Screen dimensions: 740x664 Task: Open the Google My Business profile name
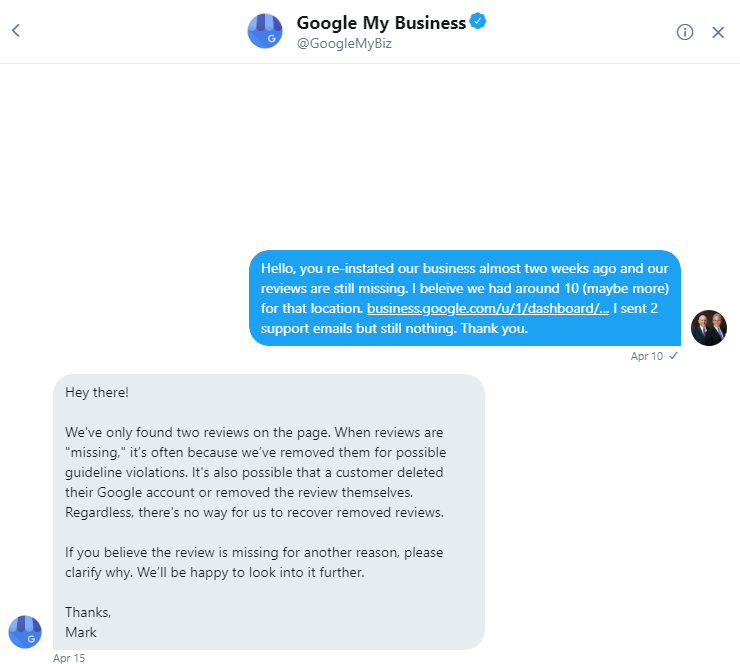(381, 23)
